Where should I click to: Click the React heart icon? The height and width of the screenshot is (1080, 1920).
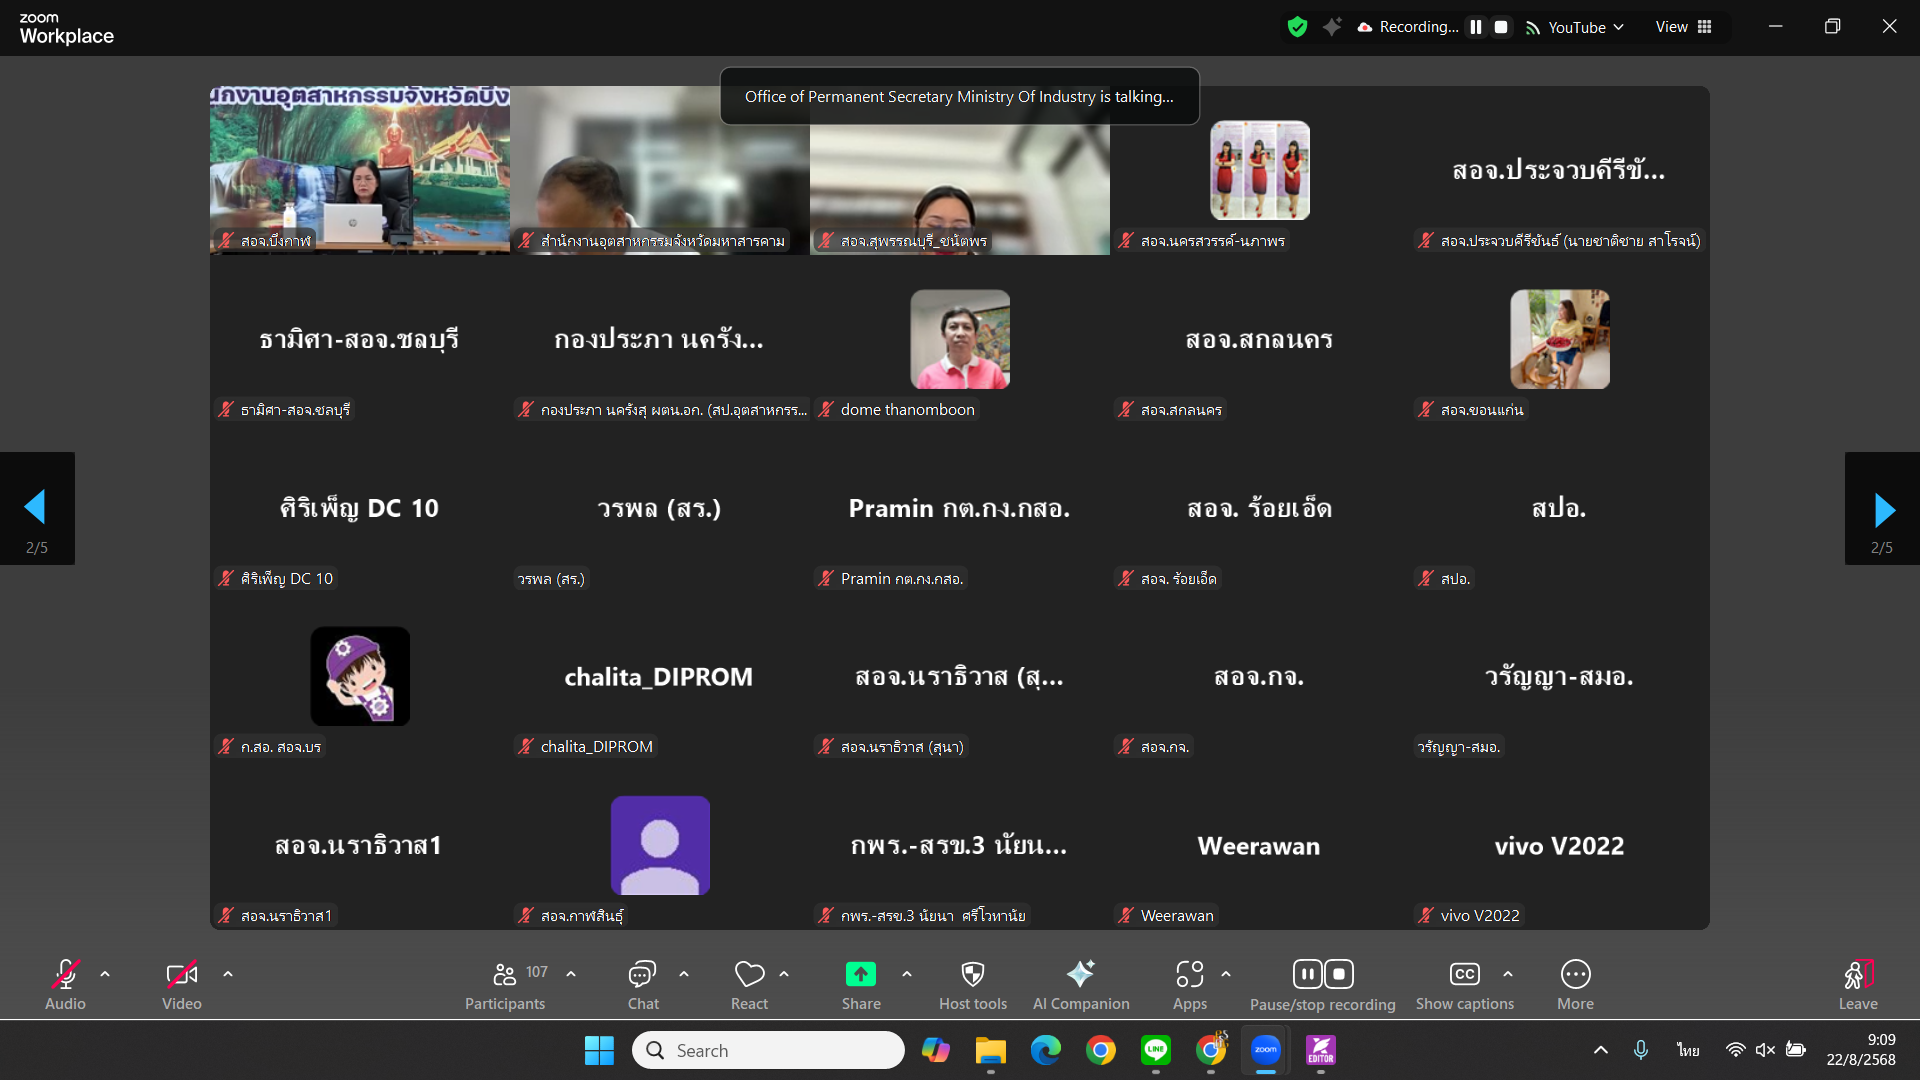pos(749,975)
